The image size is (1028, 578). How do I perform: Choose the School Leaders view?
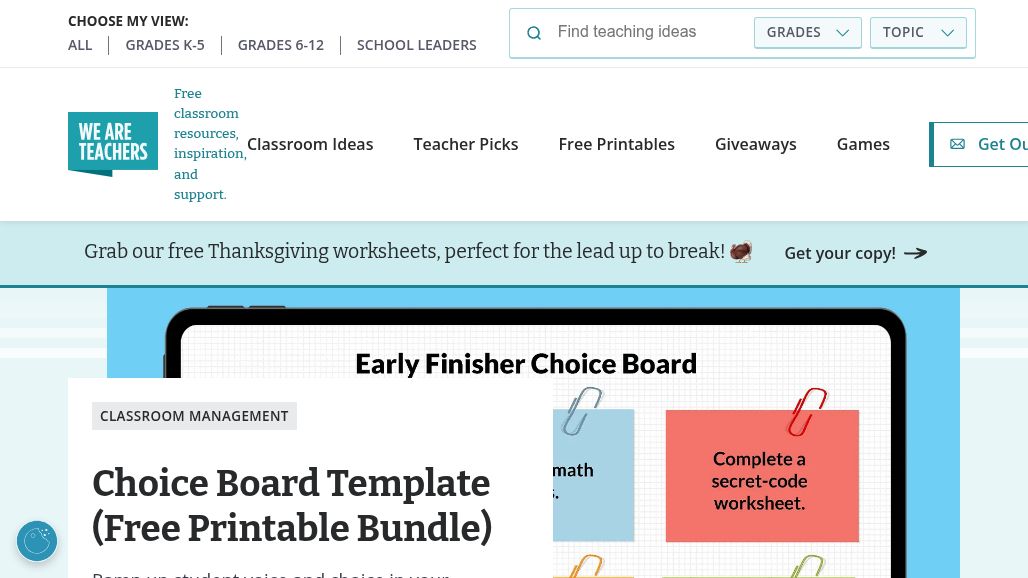[x=417, y=45]
